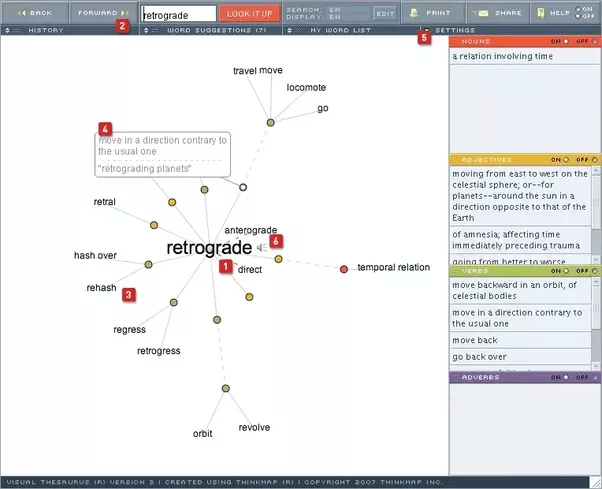Click the LOOK IT UP button
Viewport: 602px width, 489px height.
click(x=250, y=14)
